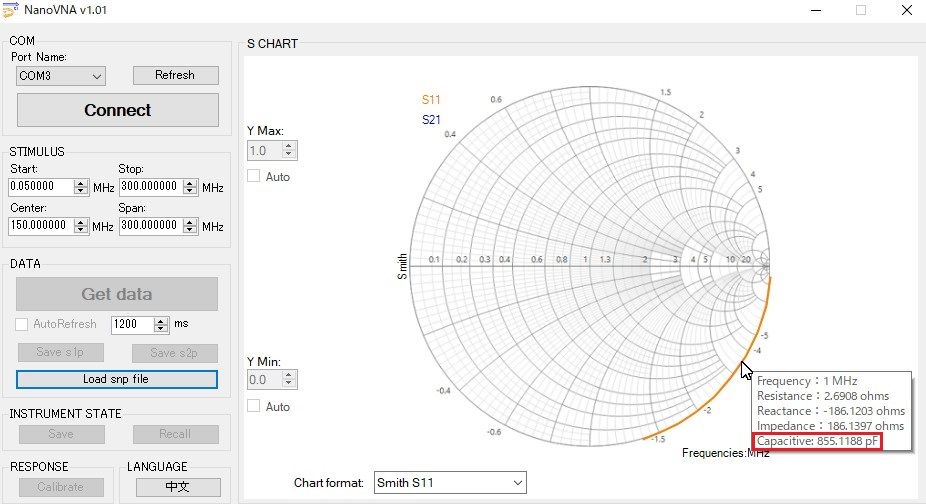926x504 pixels.
Task: Click the Load snp file button
Action: coord(117,379)
